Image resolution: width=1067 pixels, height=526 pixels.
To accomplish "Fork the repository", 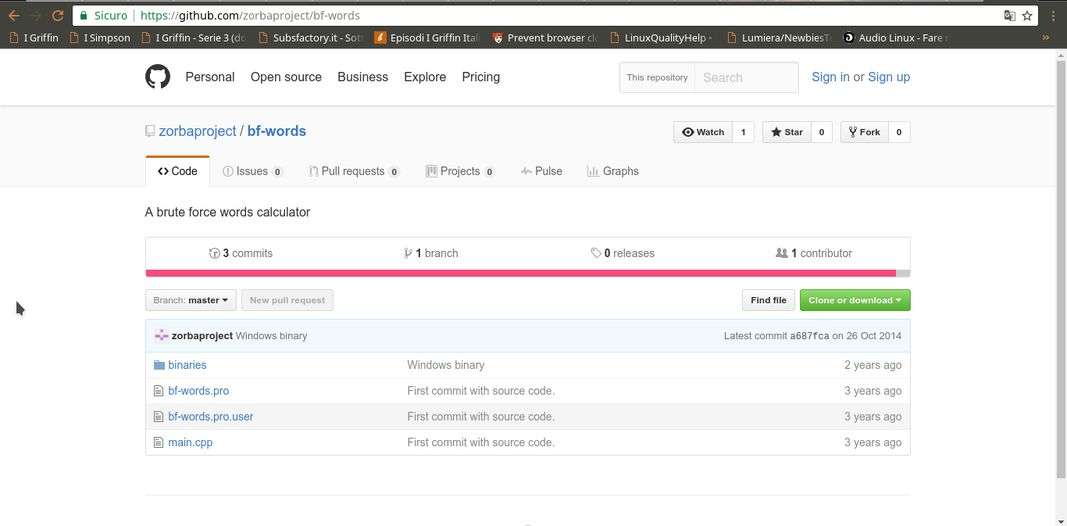I will [864, 132].
